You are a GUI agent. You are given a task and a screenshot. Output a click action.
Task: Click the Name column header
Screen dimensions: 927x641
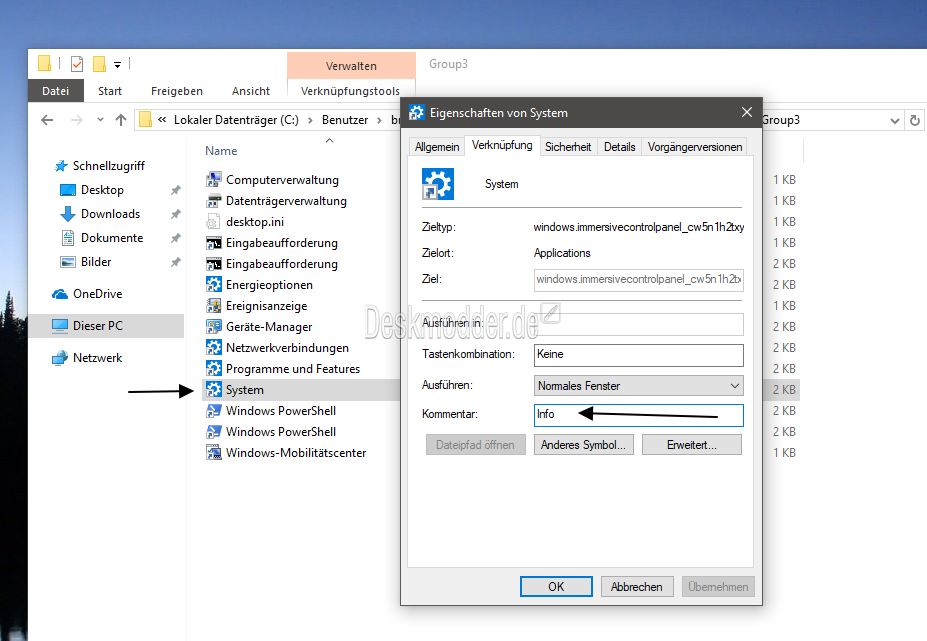pyautogui.click(x=221, y=151)
